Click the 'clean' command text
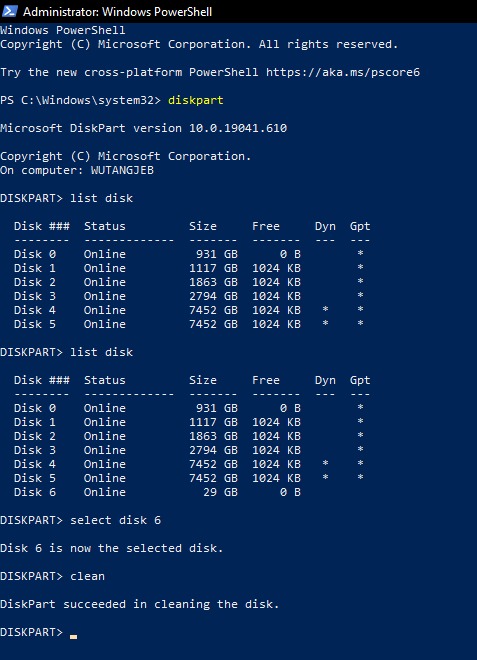 click(87, 576)
